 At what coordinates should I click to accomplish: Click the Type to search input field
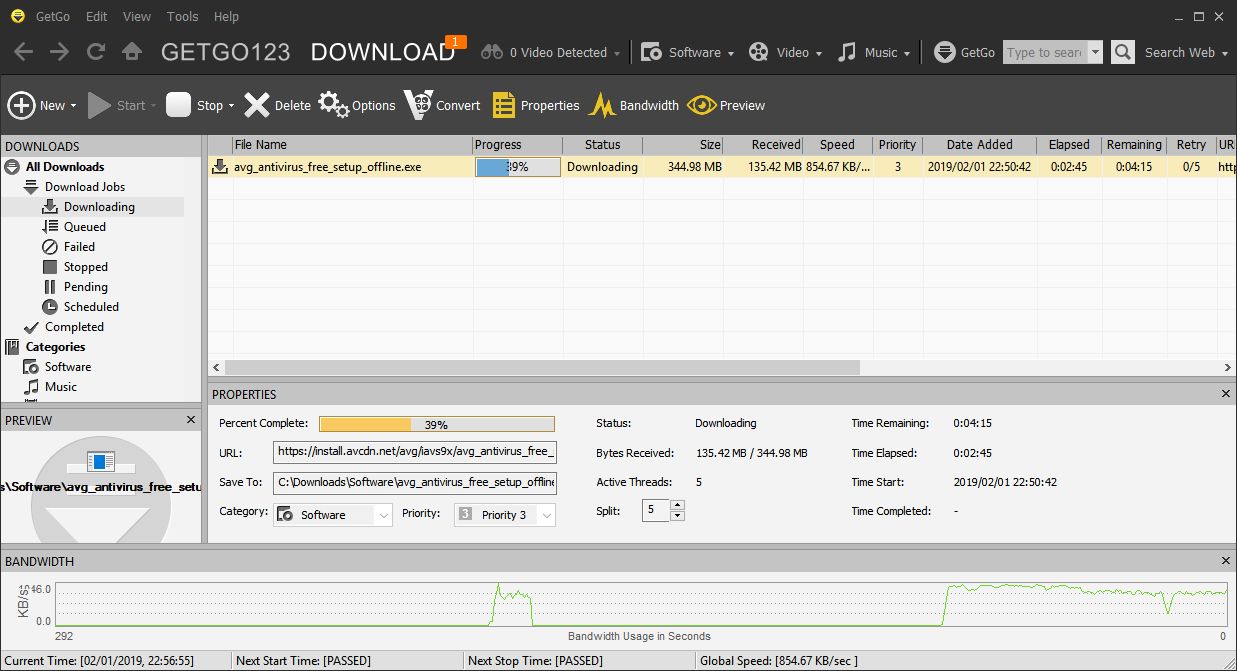tap(1044, 52)
